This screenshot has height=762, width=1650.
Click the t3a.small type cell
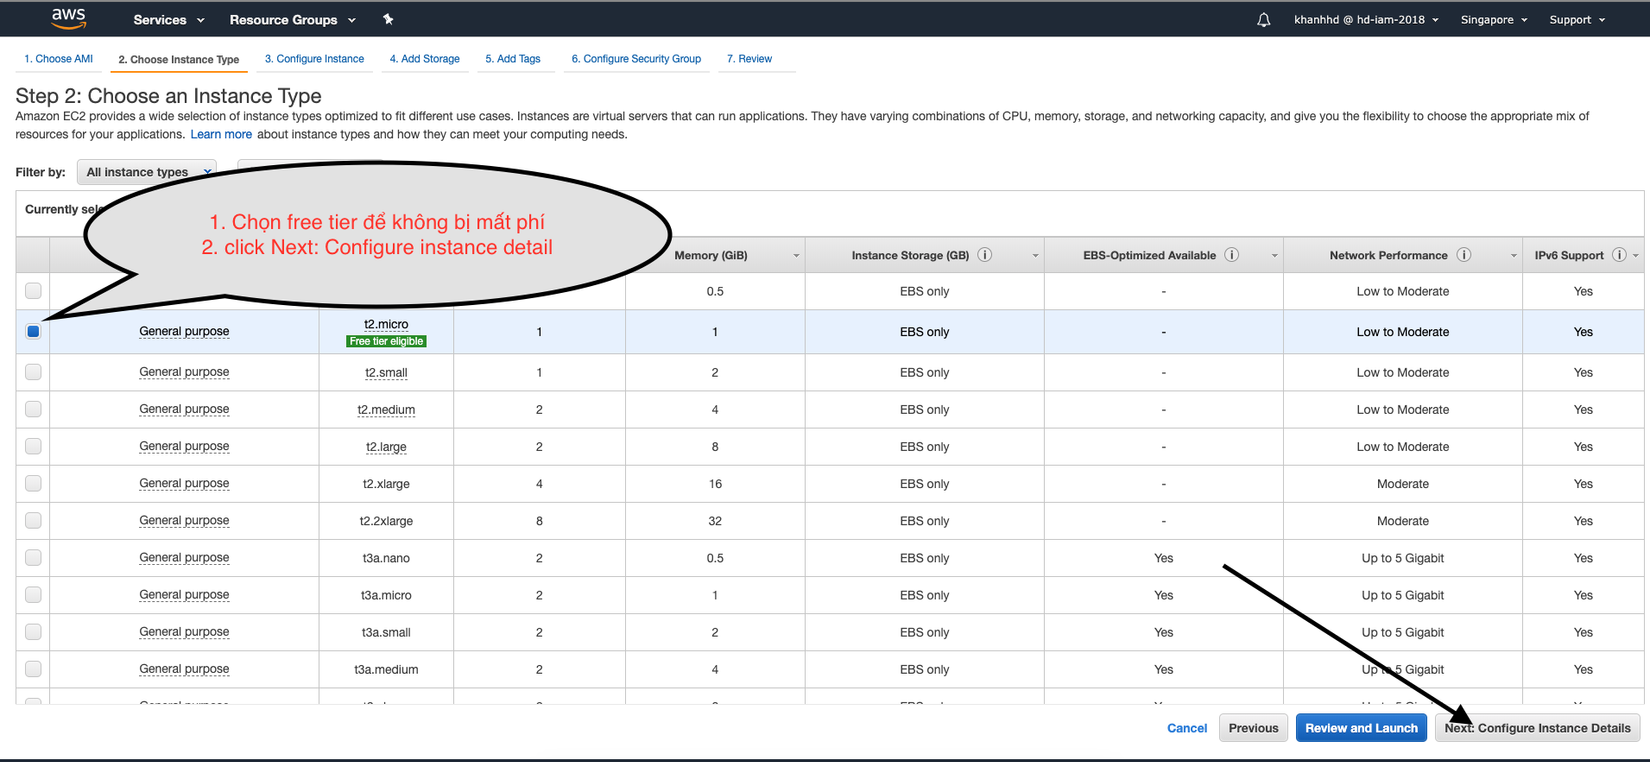pyautogui.click(x=386, y=632)
